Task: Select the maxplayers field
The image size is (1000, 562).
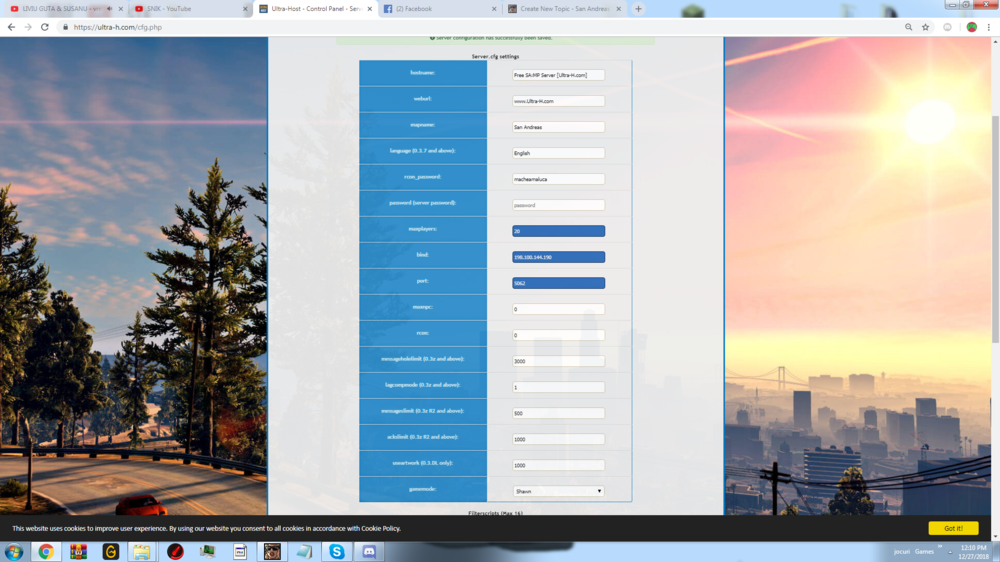Action: coord(558,231)
